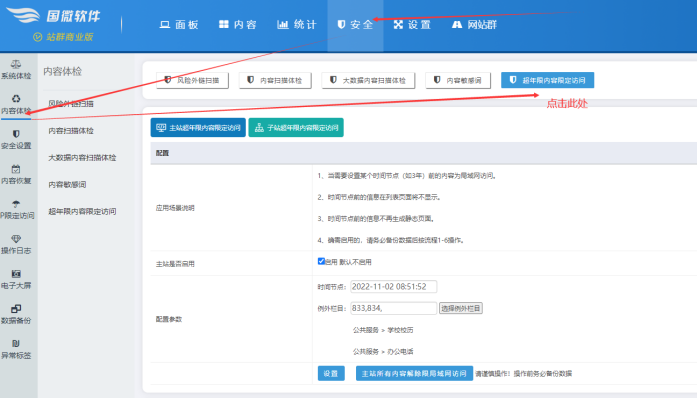This screenshot has width=698, height=399.
Task: Open the 网站群 top menu
Action: pos(475,24)
